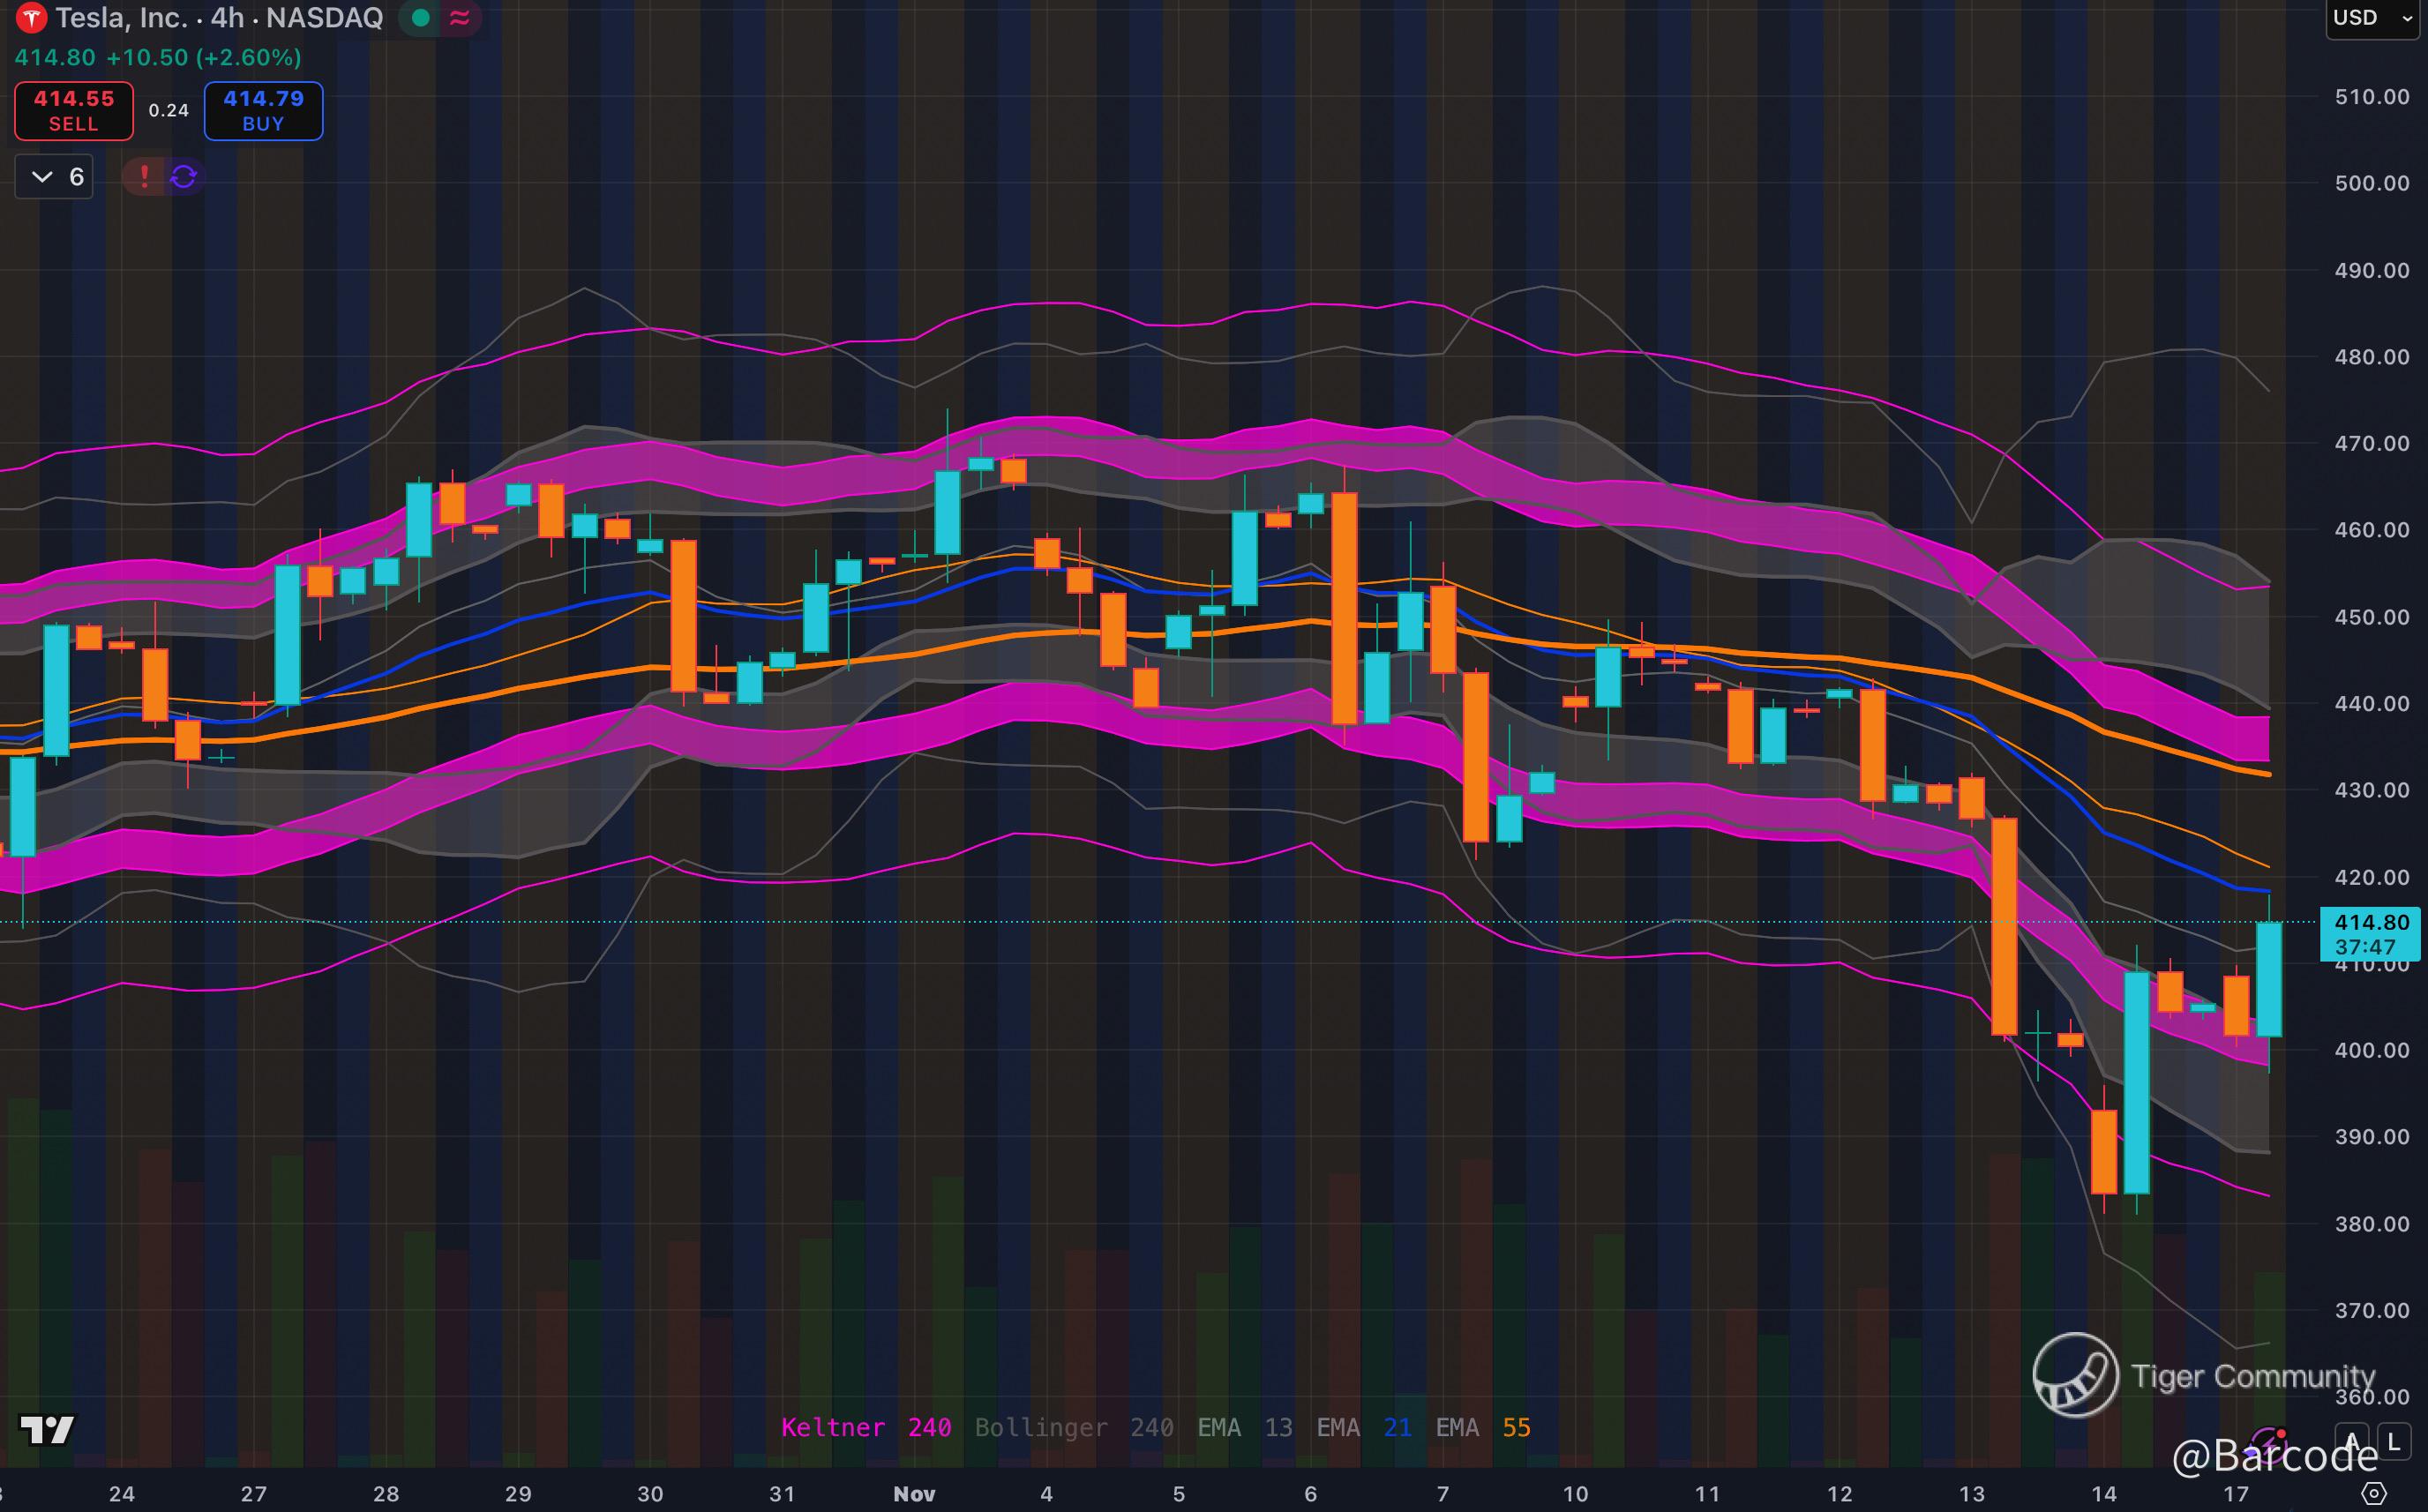Click the TradingView logo
The width and height of the screenshot is (2428, 1512).
47,1430
